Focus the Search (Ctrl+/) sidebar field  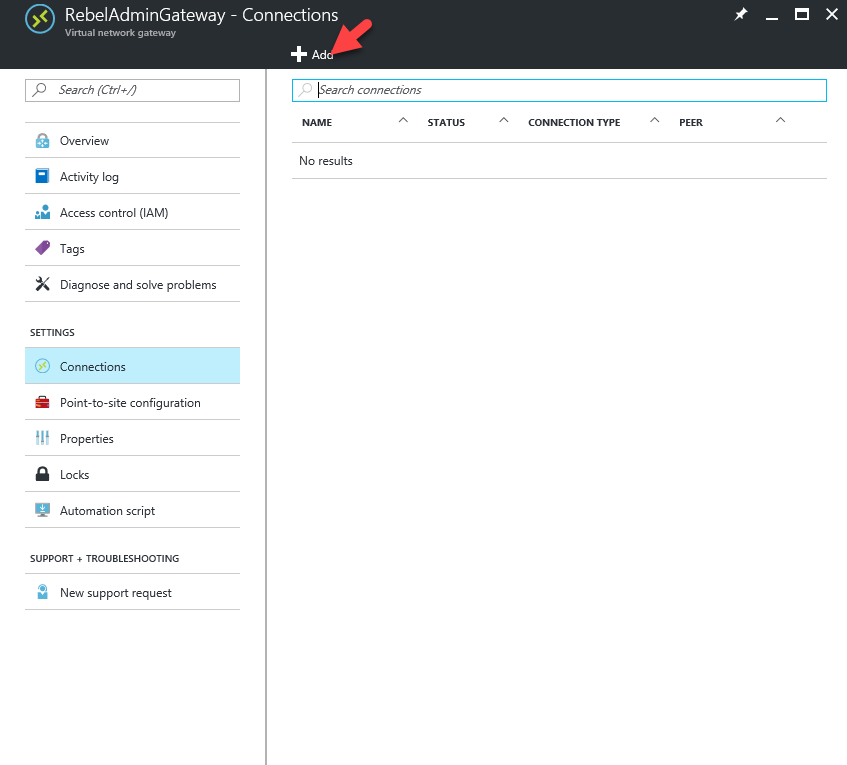tap(132, 90)
